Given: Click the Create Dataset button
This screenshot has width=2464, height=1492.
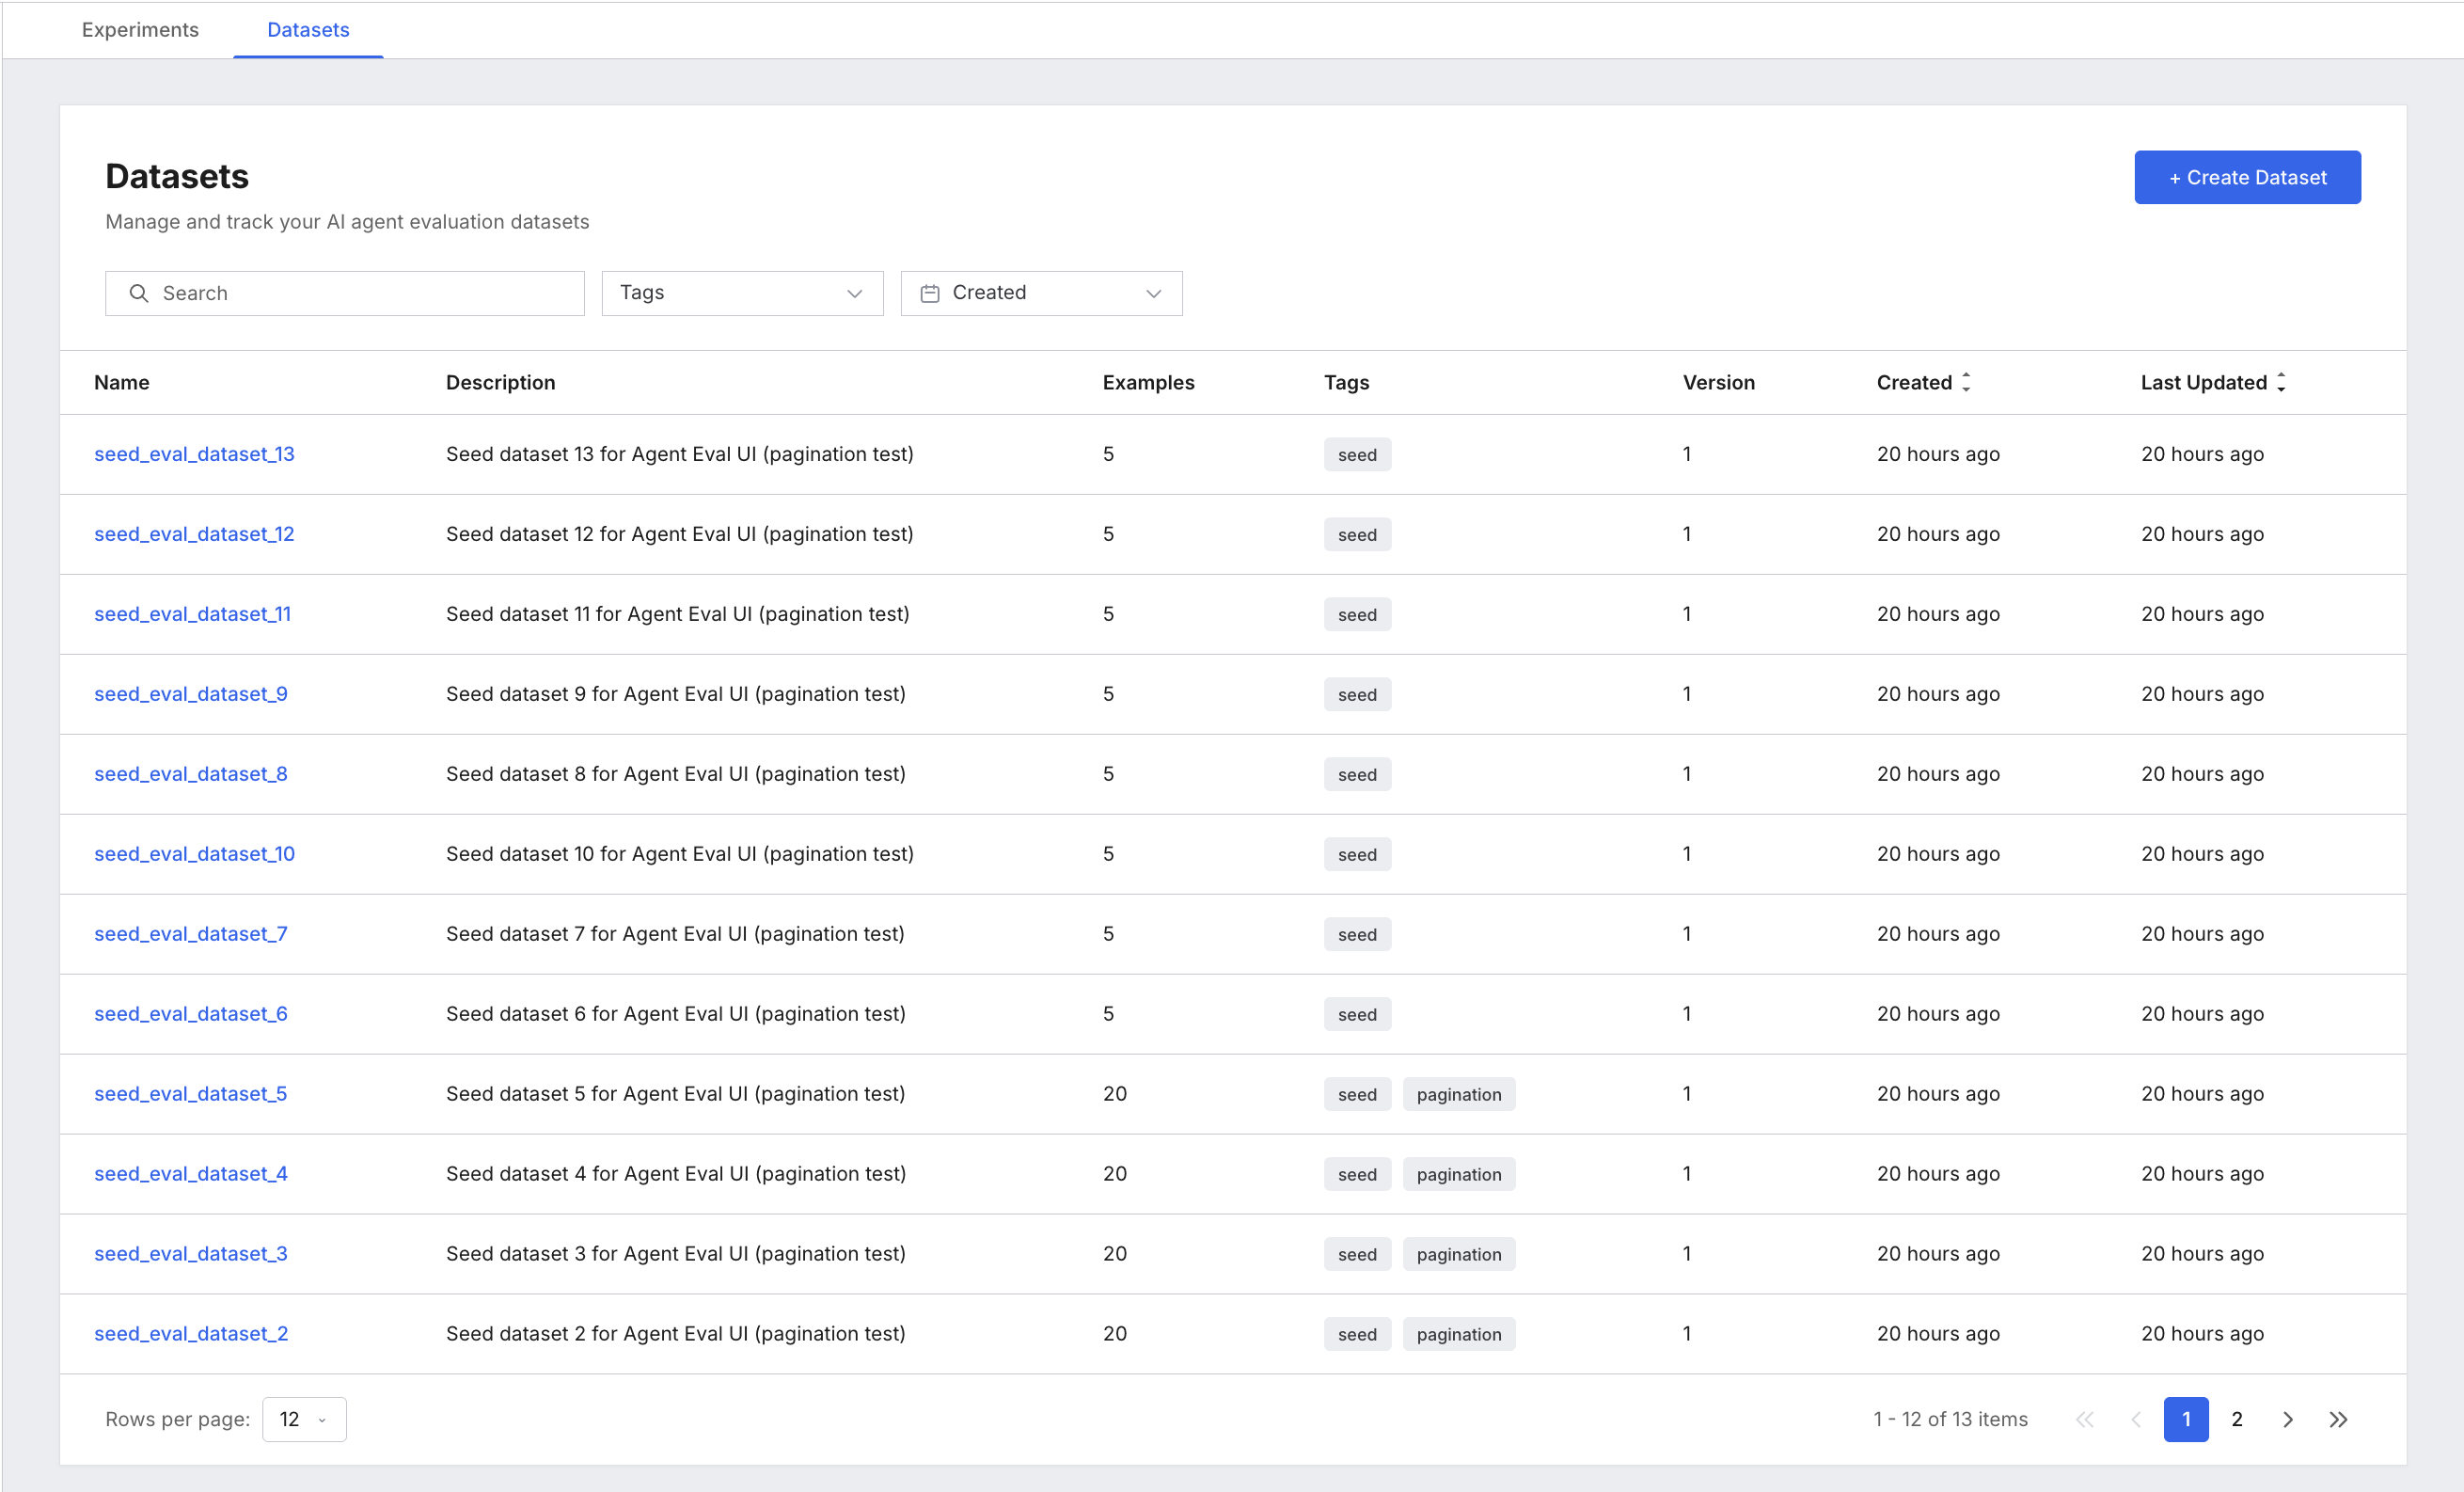Looking at the screenshot, I should click(2247, 177).
